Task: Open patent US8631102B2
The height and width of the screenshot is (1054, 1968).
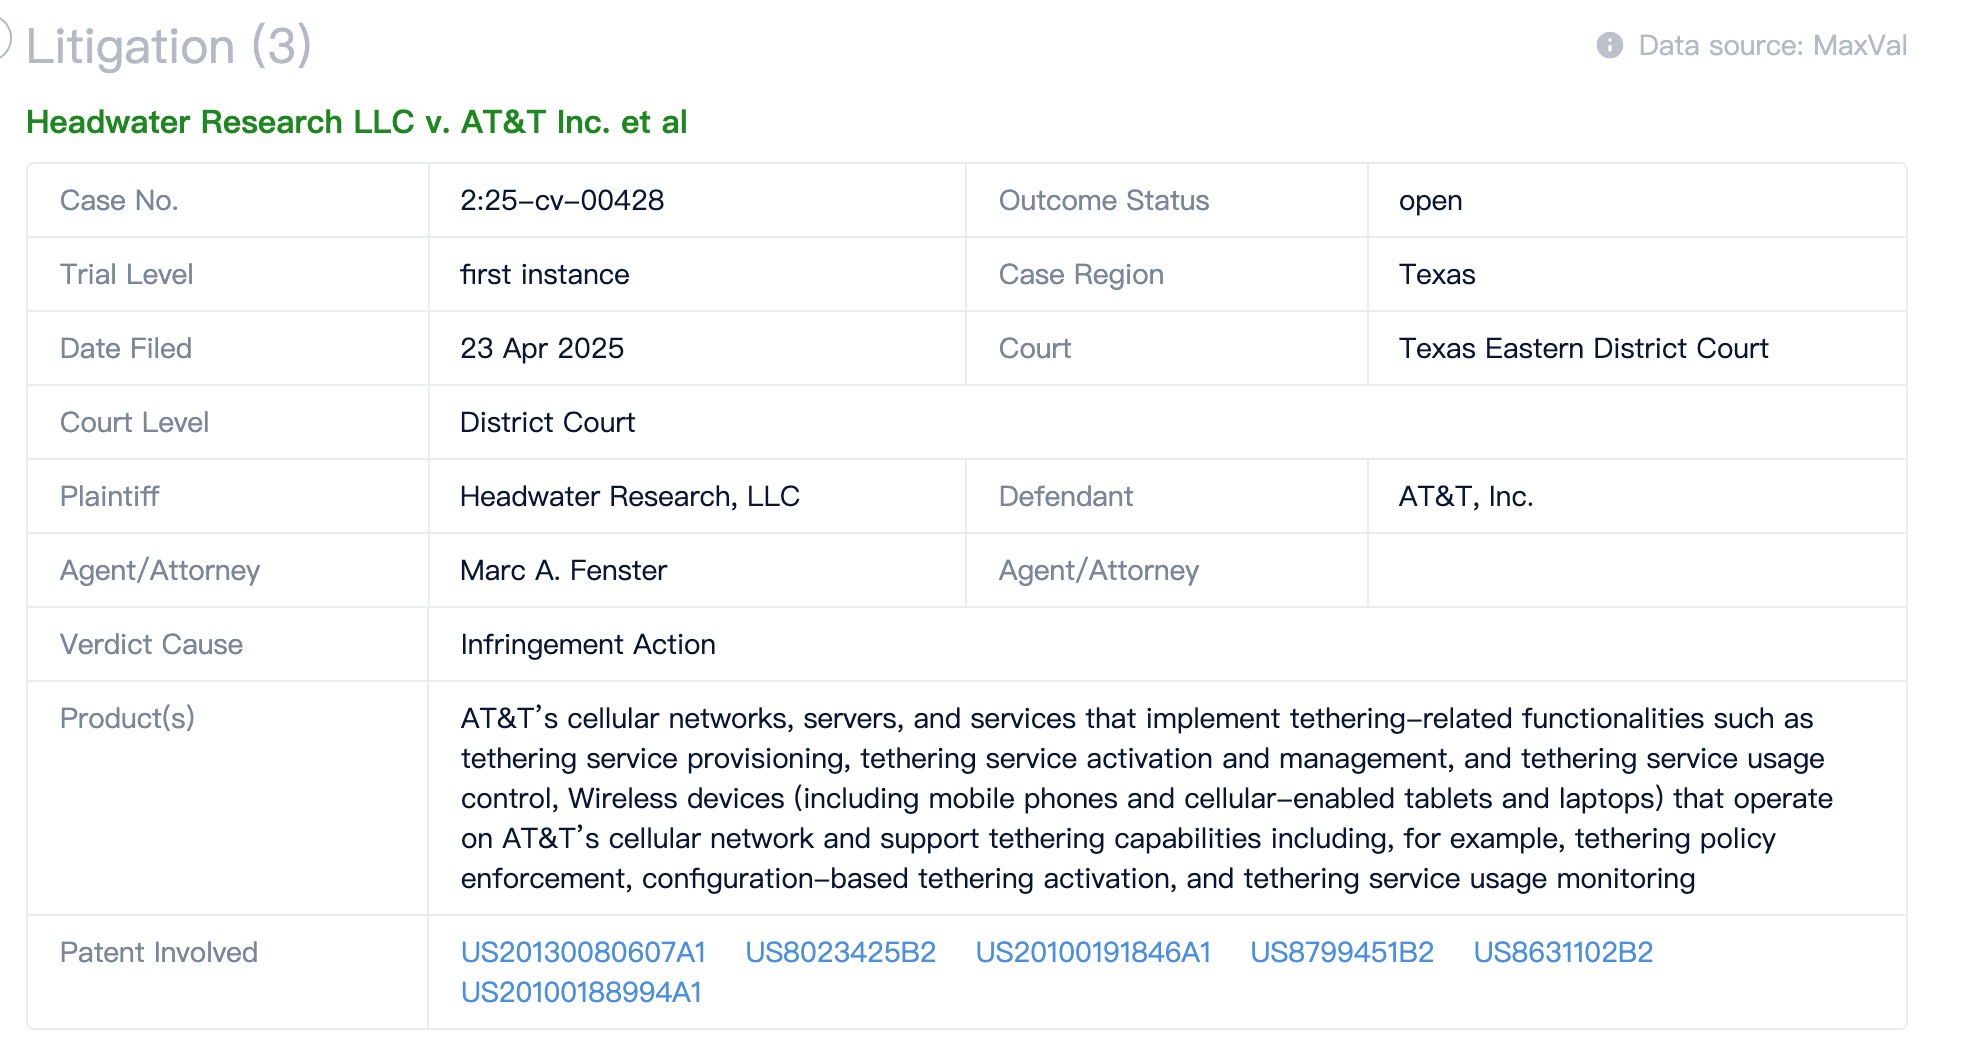Action: click(x=1563, y=952)
